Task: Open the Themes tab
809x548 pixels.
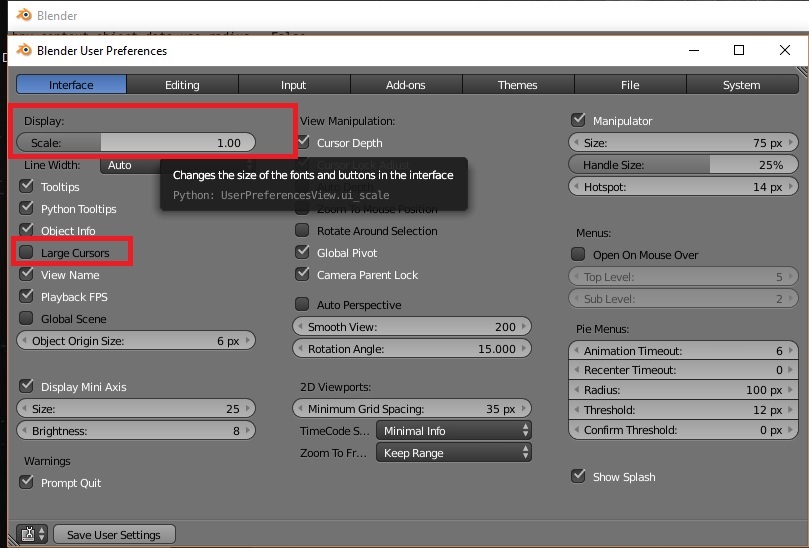Action: (517, 85)
